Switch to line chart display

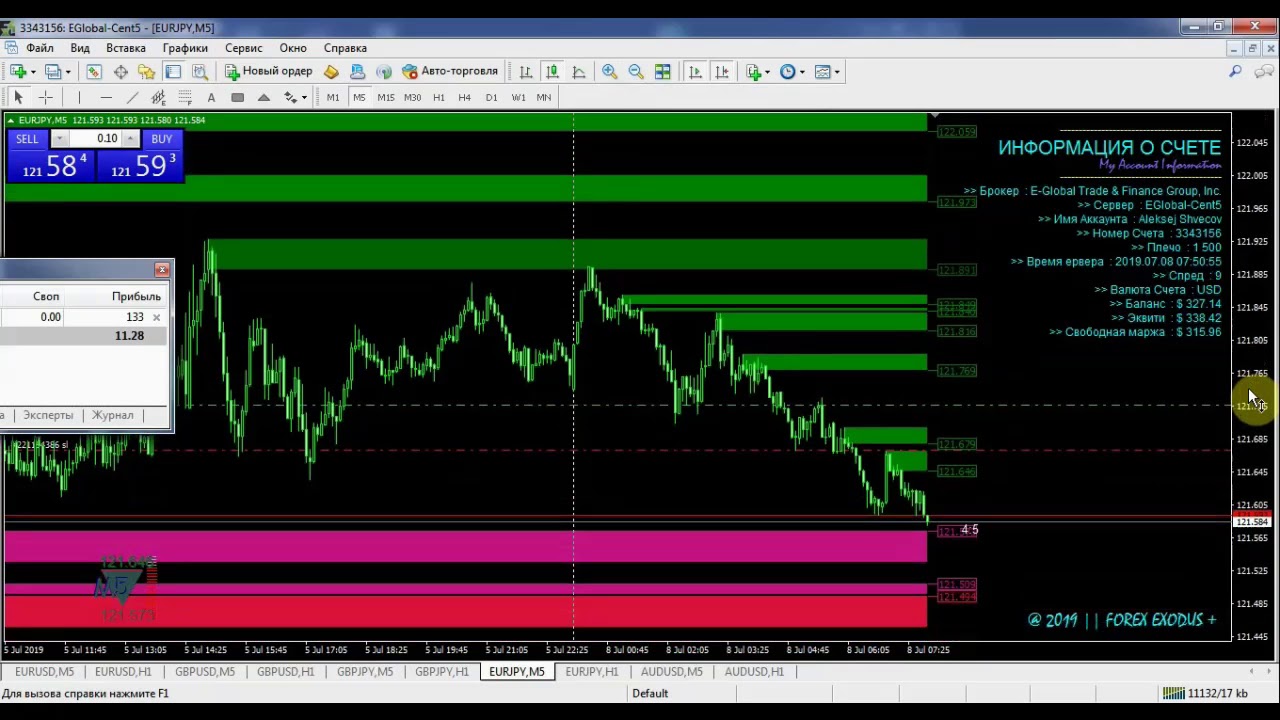tap(578, 71)
